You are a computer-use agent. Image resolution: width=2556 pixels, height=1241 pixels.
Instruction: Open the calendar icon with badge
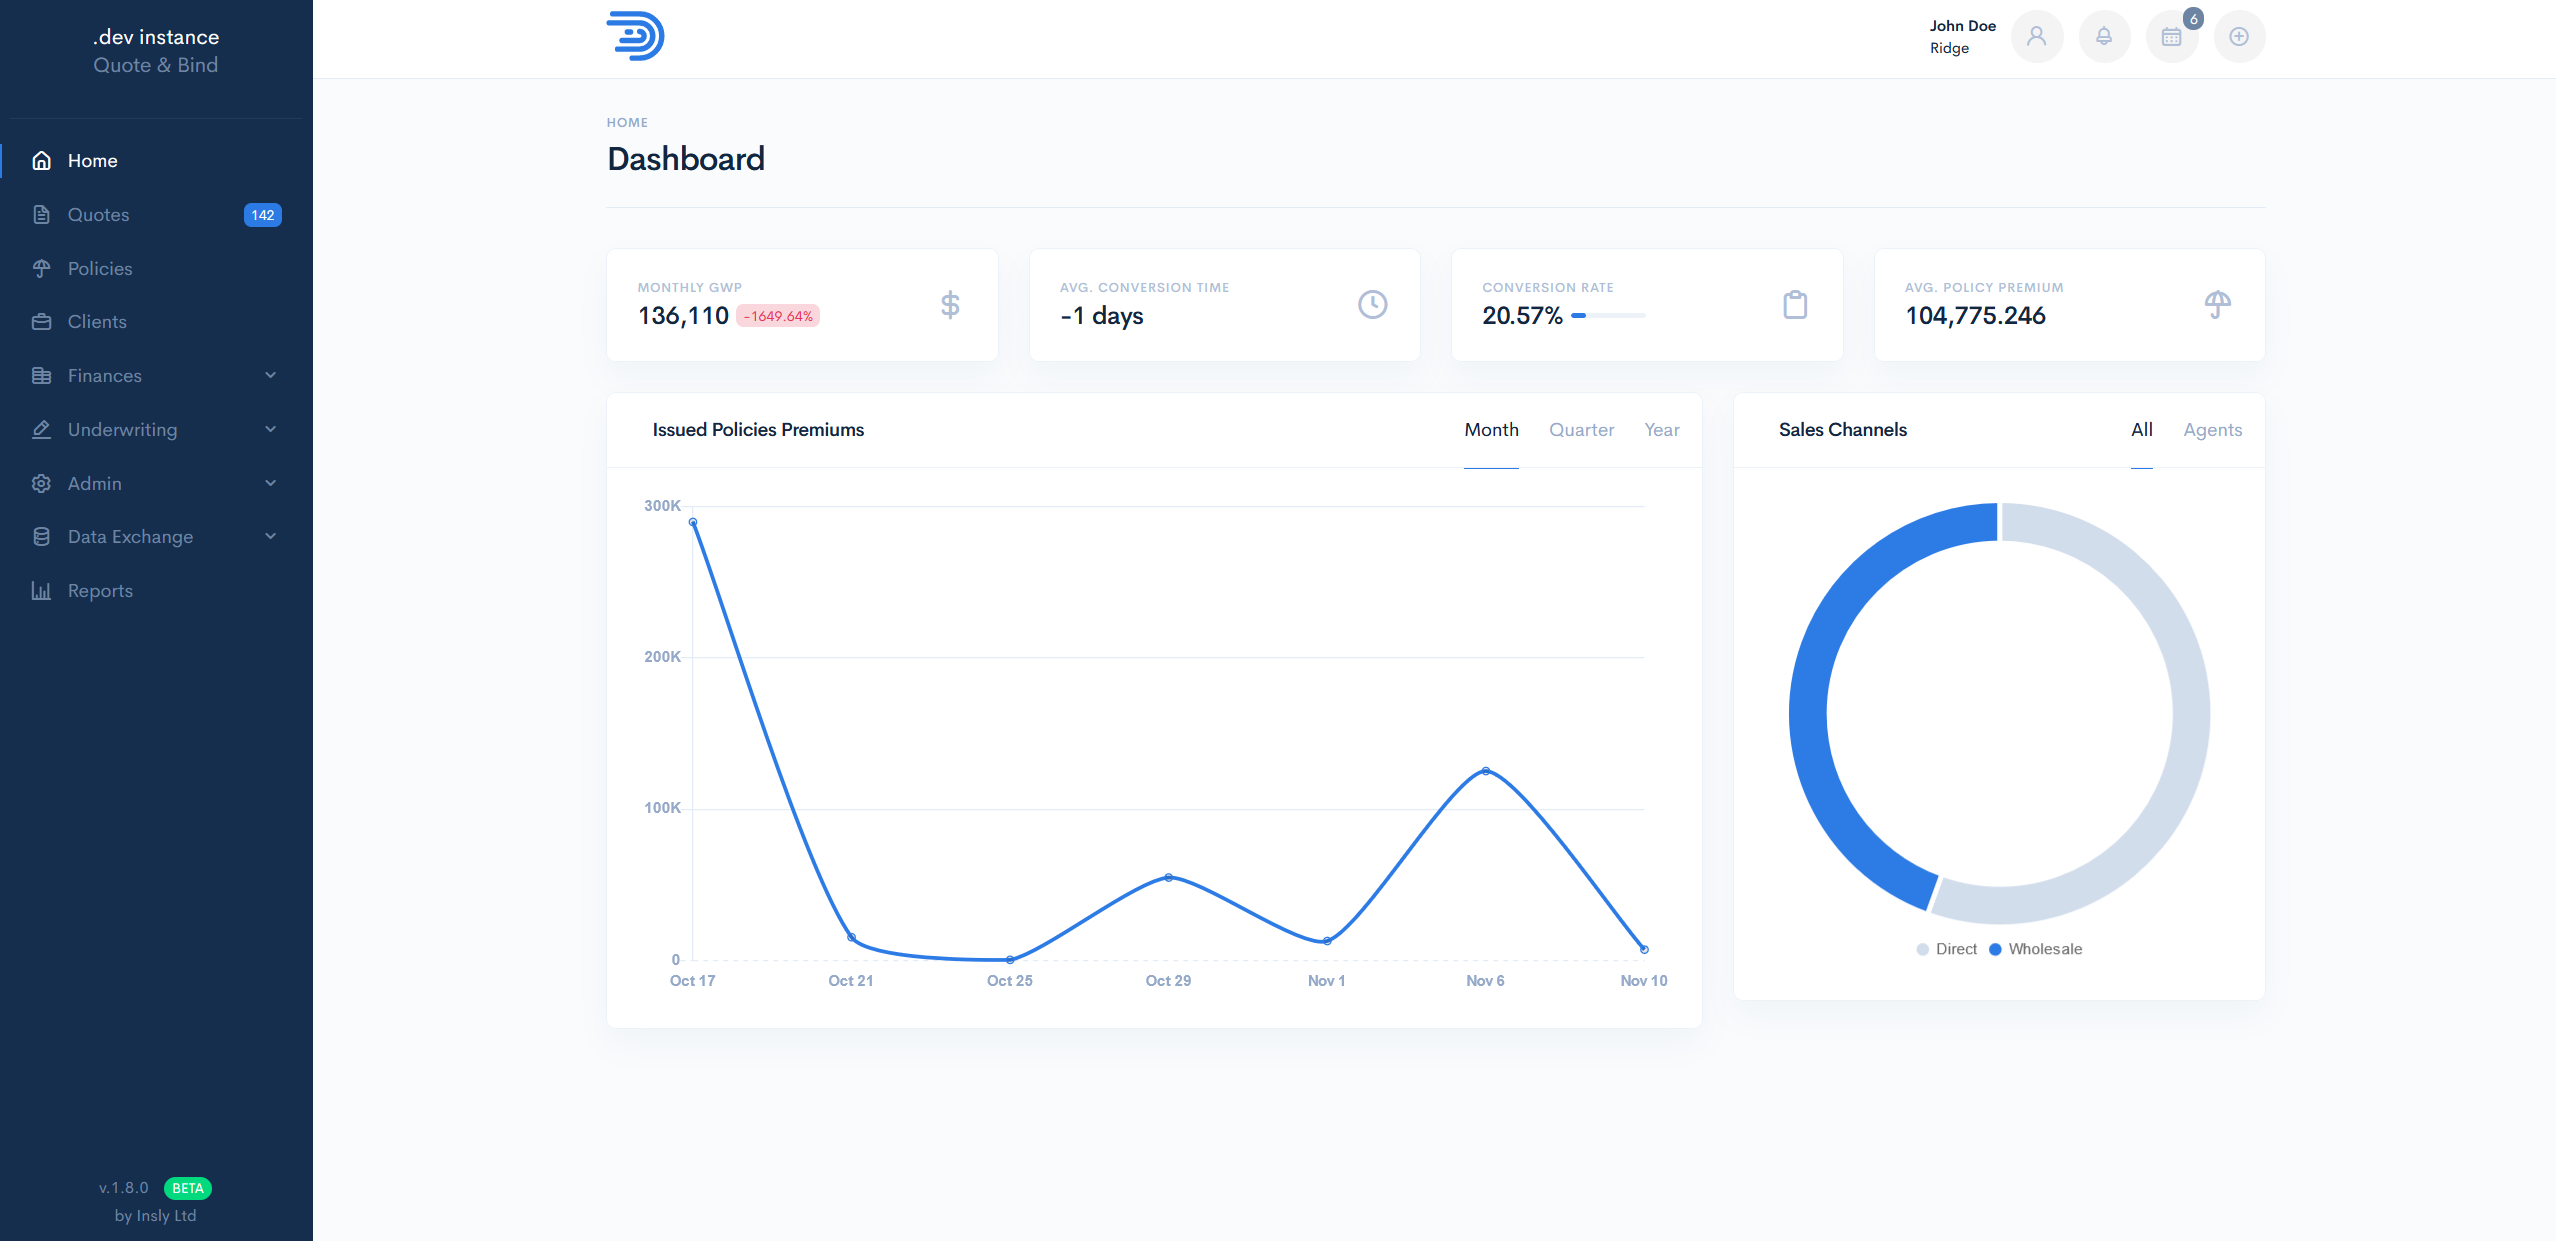pos(2171,37)
